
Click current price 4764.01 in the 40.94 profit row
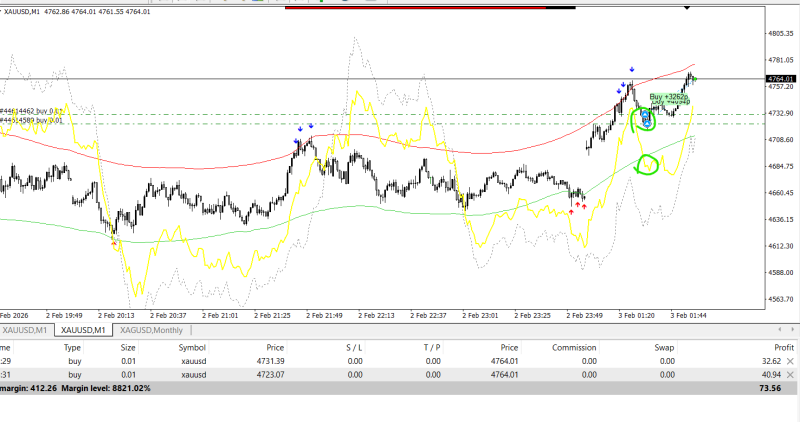pyautogui.click(x=504, y=375)
